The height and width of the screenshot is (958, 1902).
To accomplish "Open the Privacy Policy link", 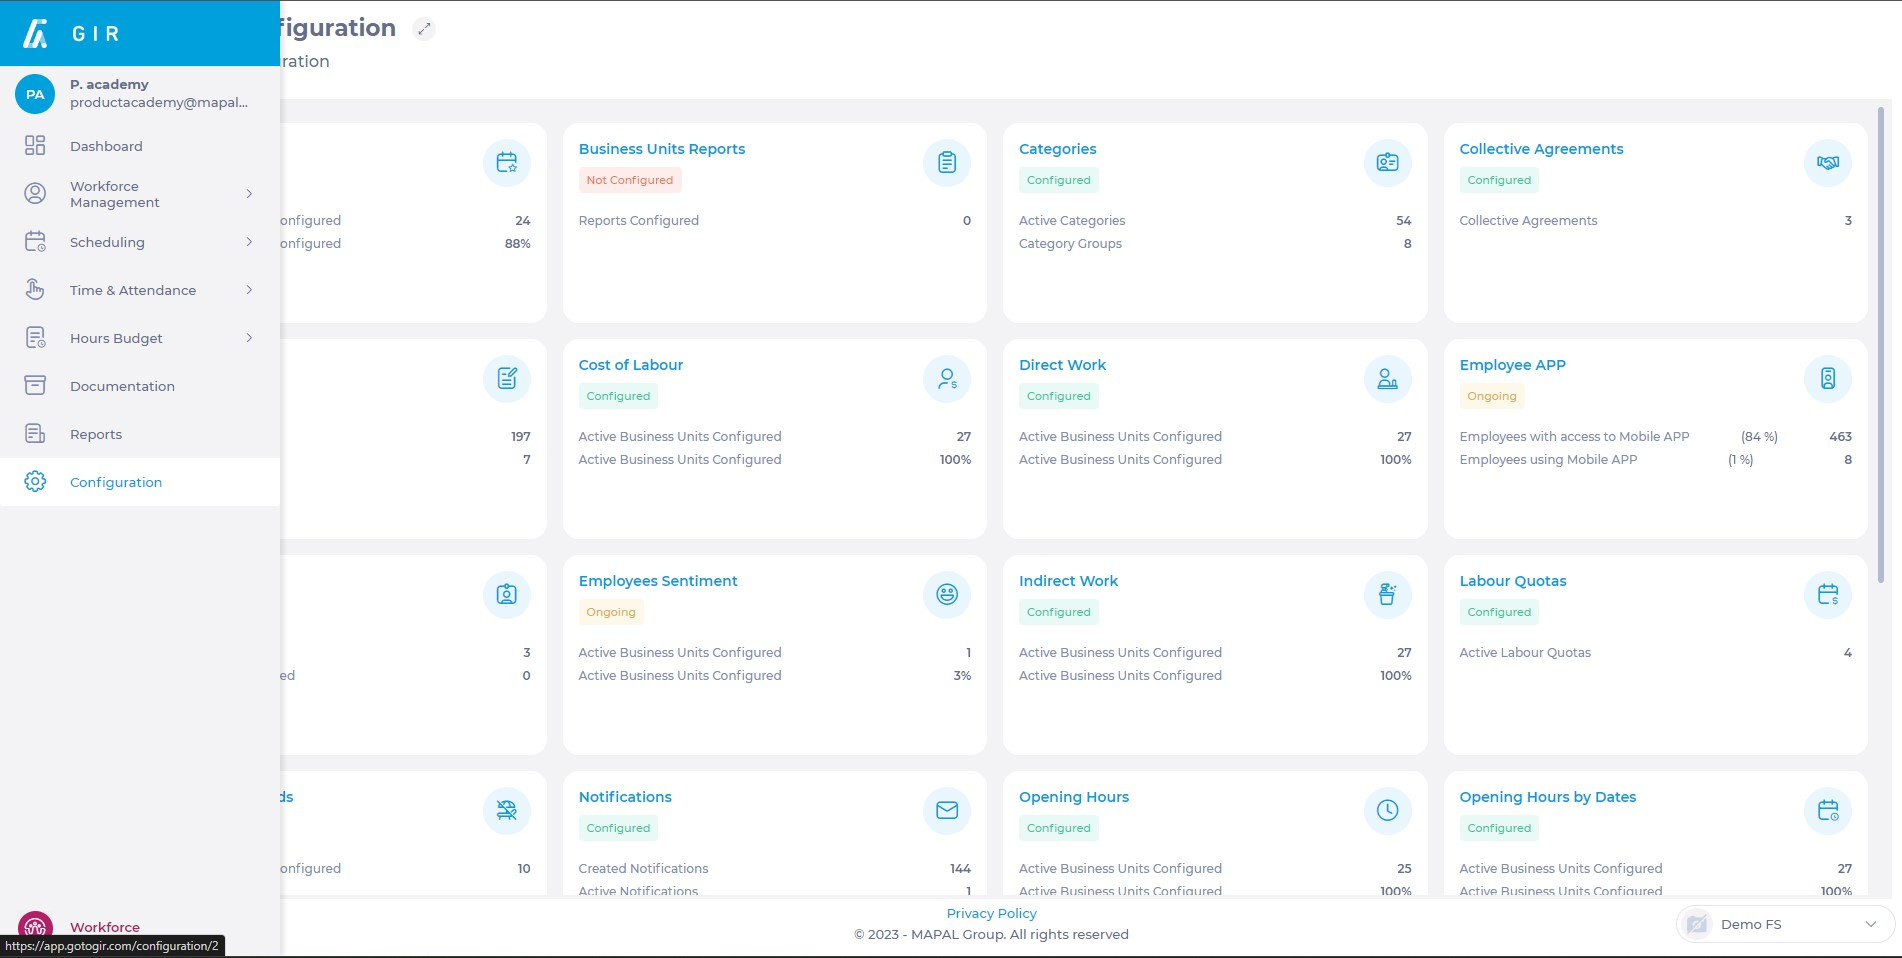I will coord(991,913).
